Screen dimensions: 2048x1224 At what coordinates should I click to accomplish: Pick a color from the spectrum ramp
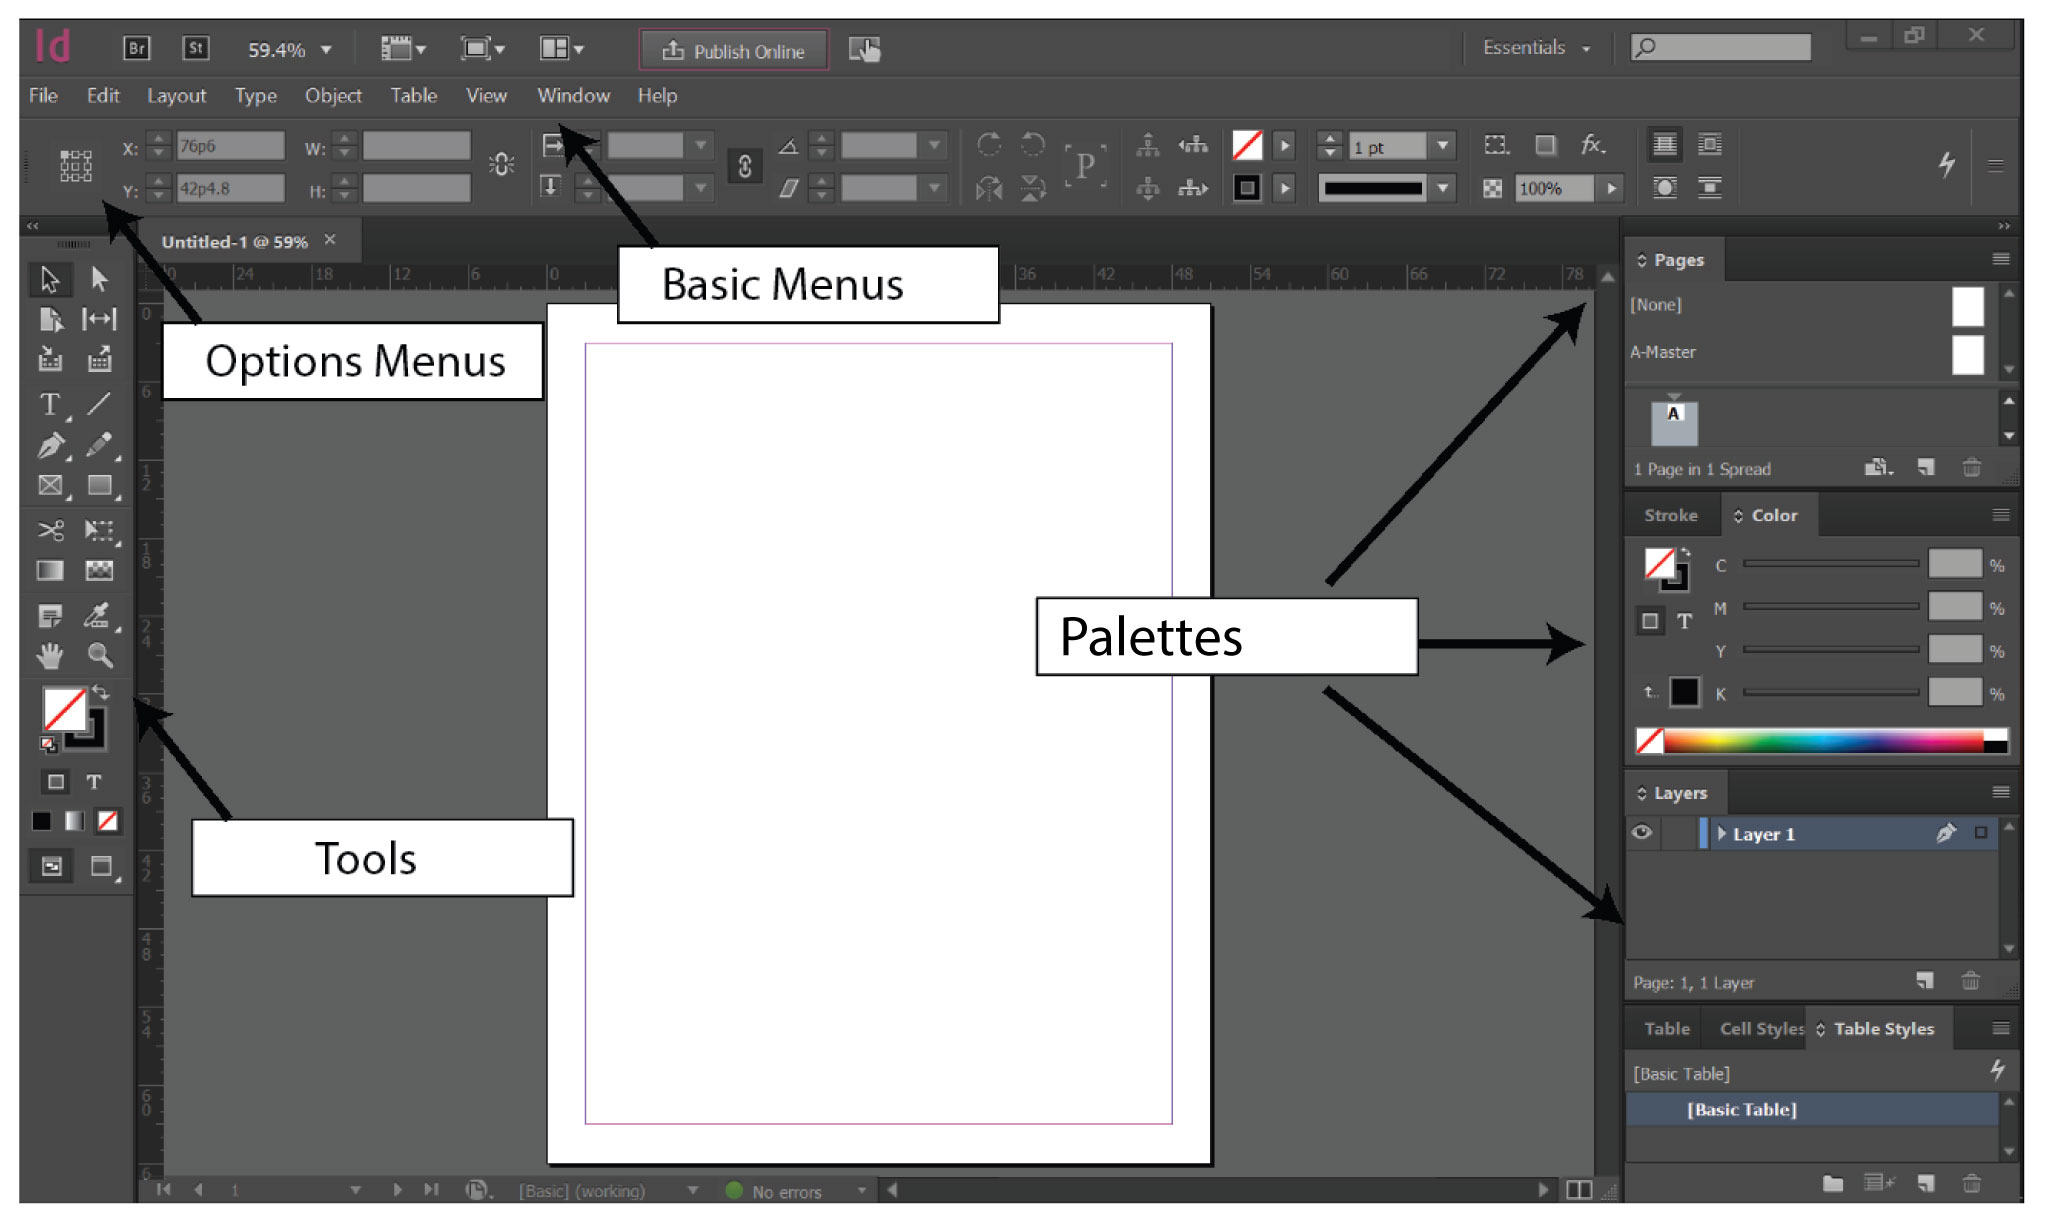coord(1820,742)
